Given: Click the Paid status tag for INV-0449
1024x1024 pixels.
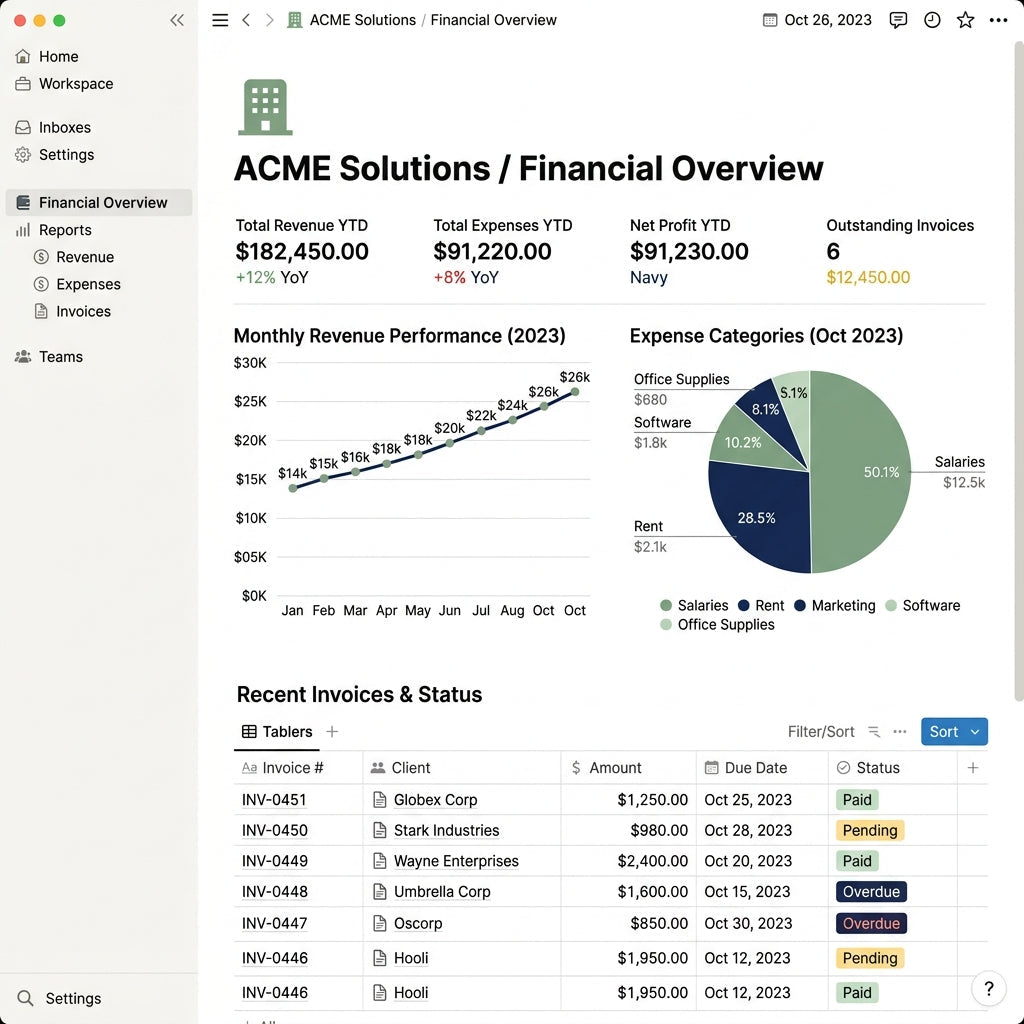Looking at the screenshot, I should click(857, 861).
